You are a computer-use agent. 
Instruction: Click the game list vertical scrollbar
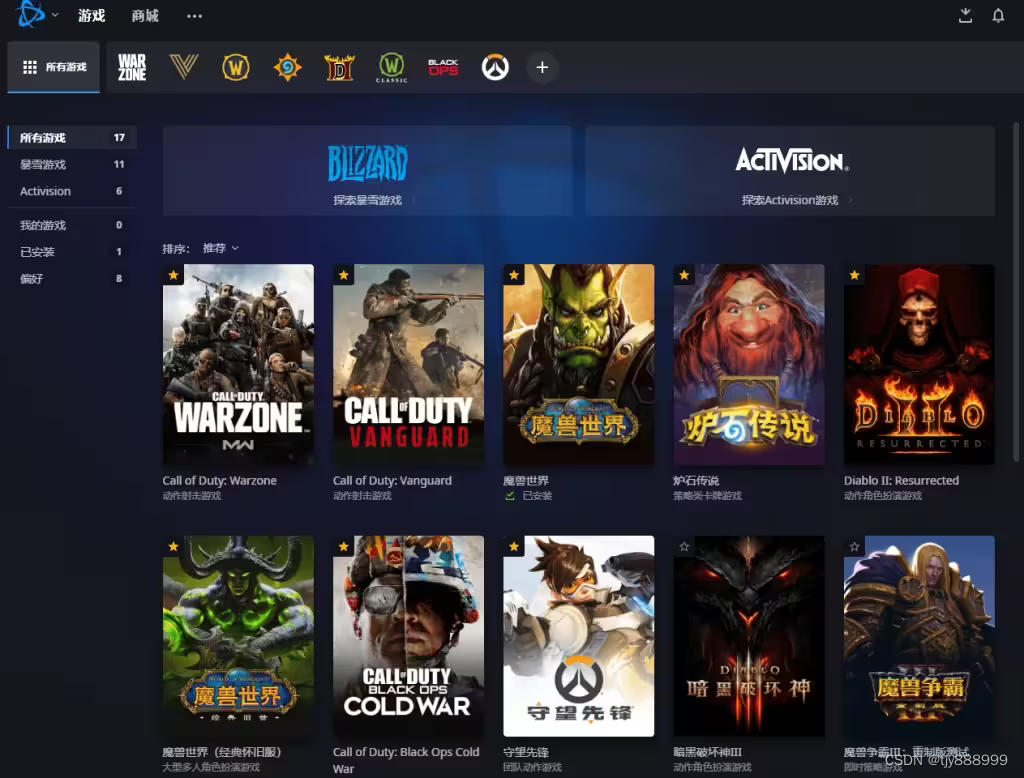1016,291
